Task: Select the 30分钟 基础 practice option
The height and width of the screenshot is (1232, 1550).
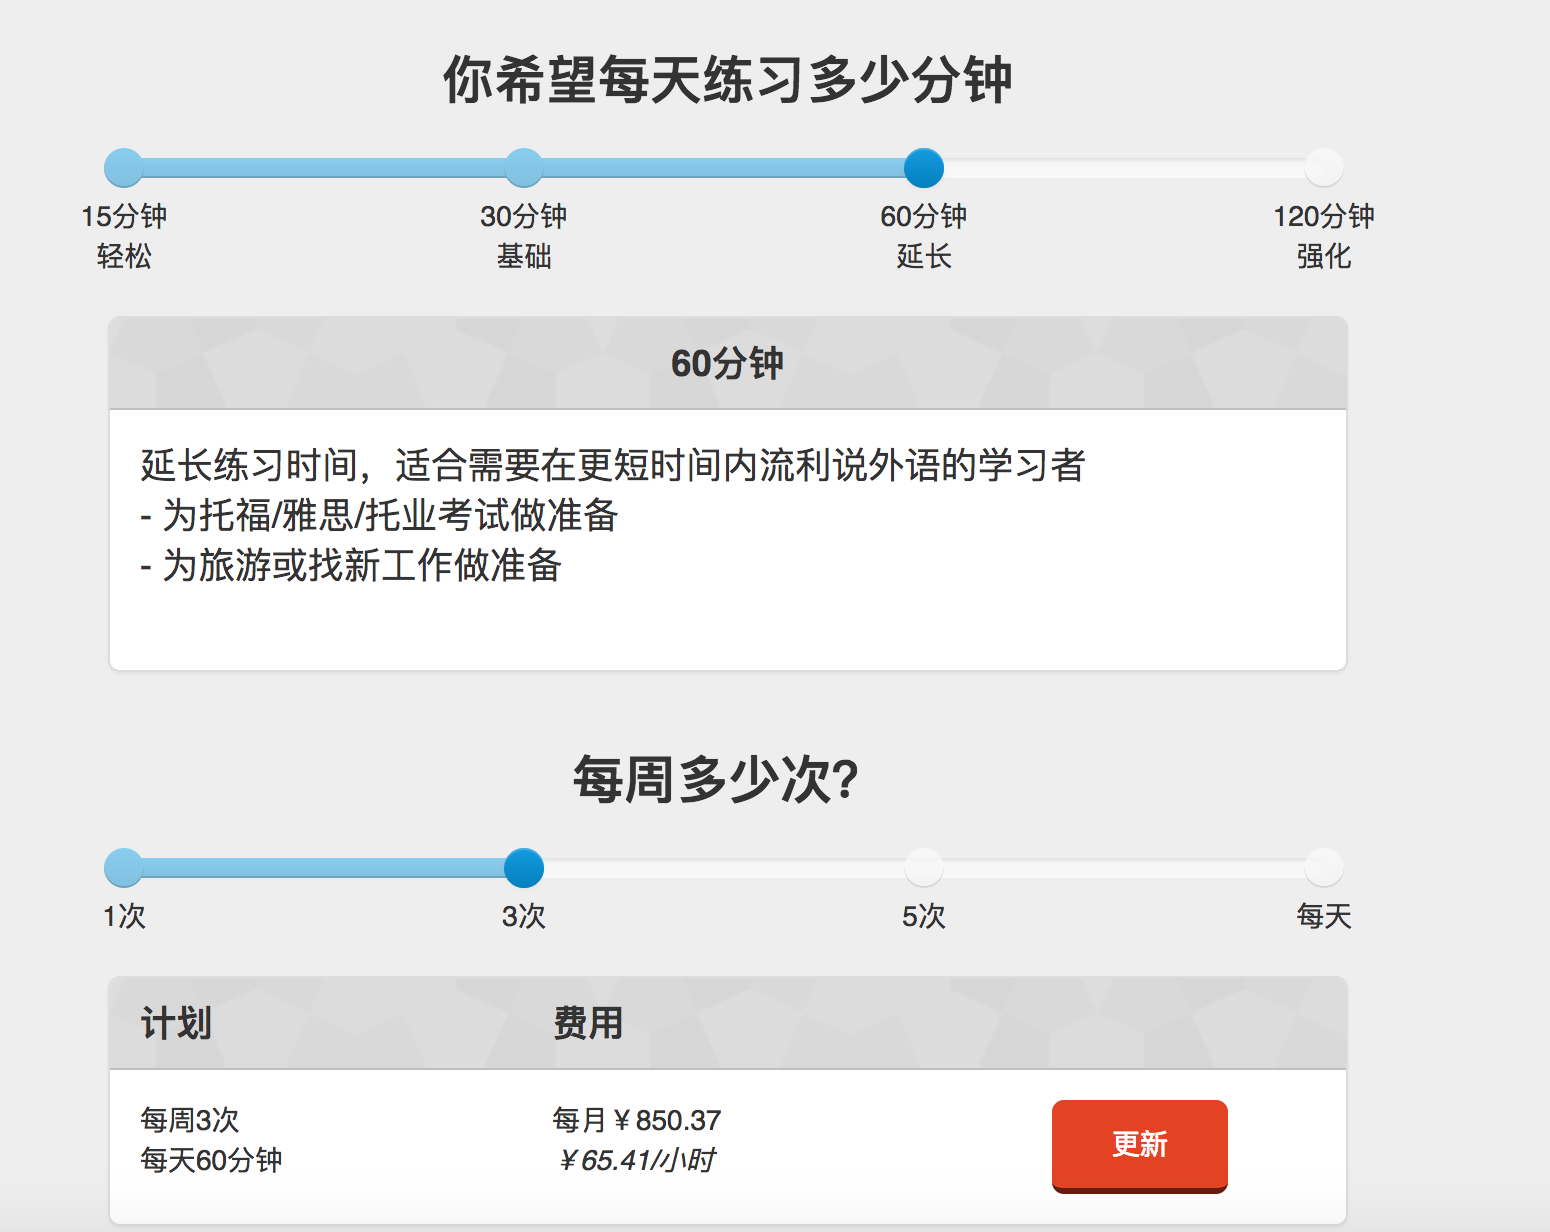Action: [x=523, y=167]
